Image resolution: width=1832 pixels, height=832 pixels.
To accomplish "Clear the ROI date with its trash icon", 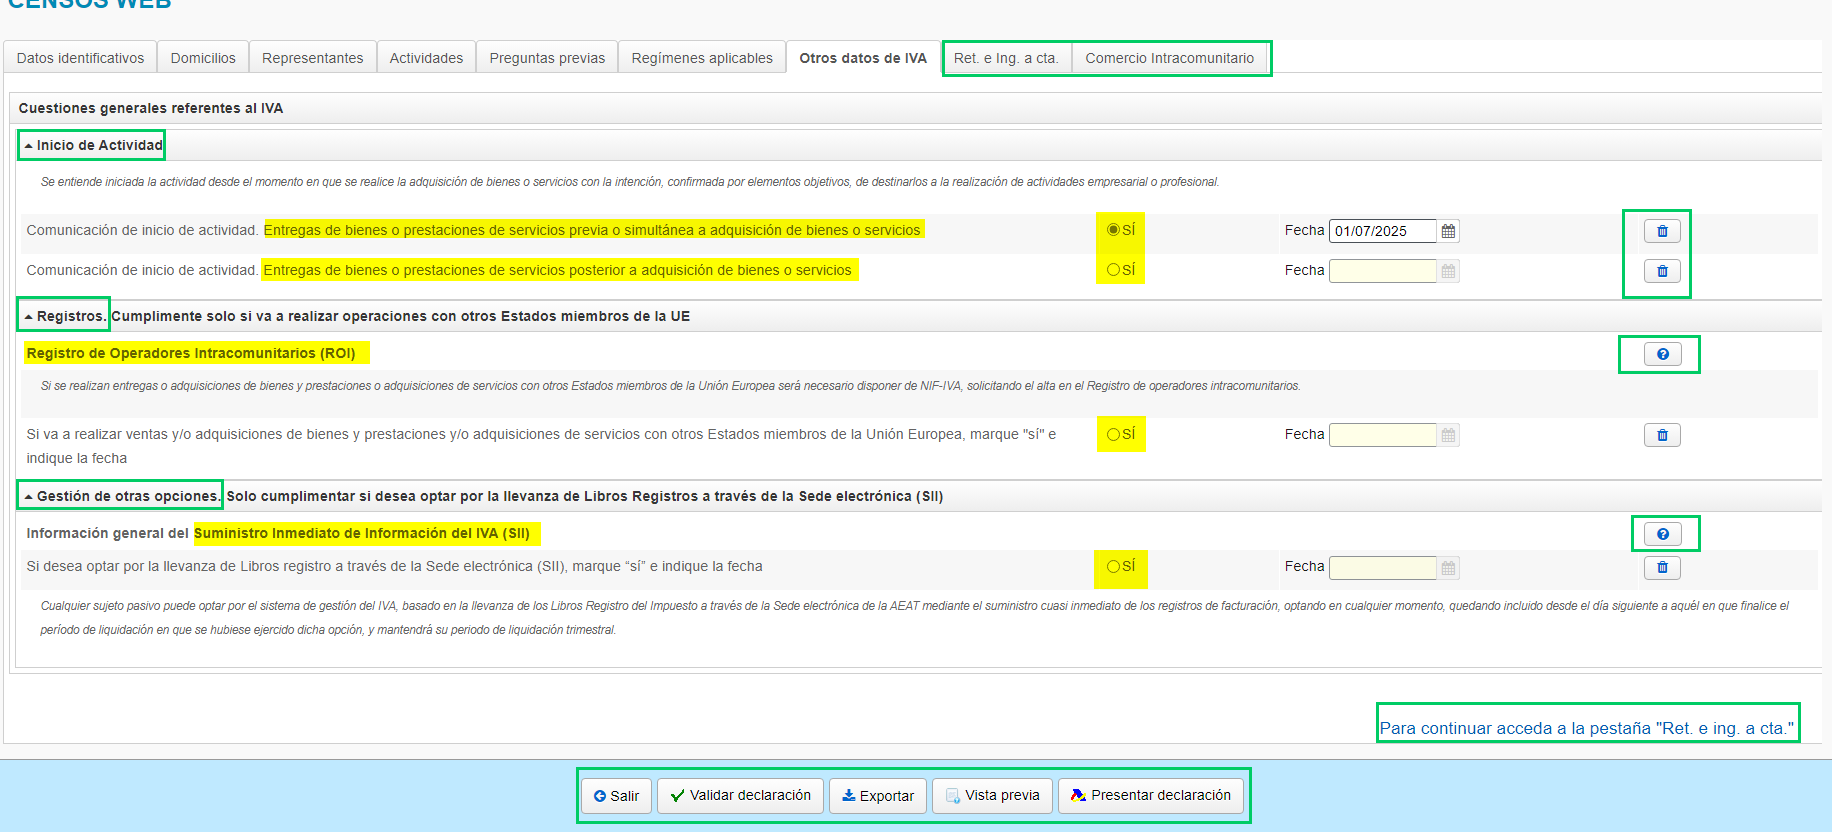I will point(1662,435).
